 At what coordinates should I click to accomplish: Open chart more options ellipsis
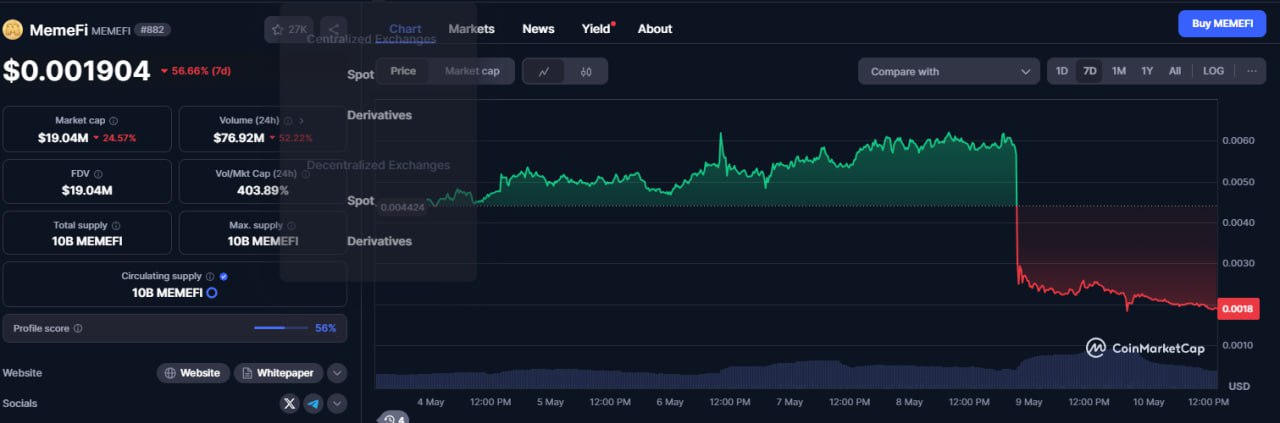click(x=1251, y=71)
